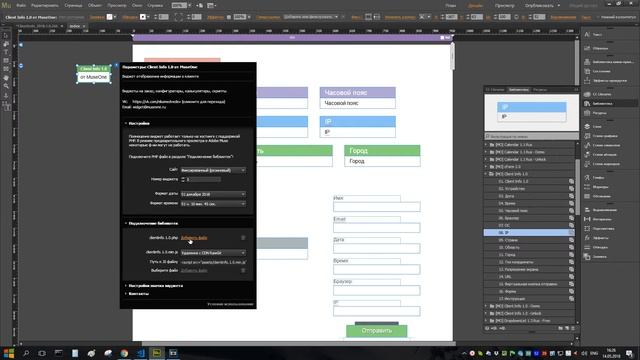Collapse the [MO] Client Info 1.0 folder
Viewport: 640px width, 360px height.
[x=487, y=174]
